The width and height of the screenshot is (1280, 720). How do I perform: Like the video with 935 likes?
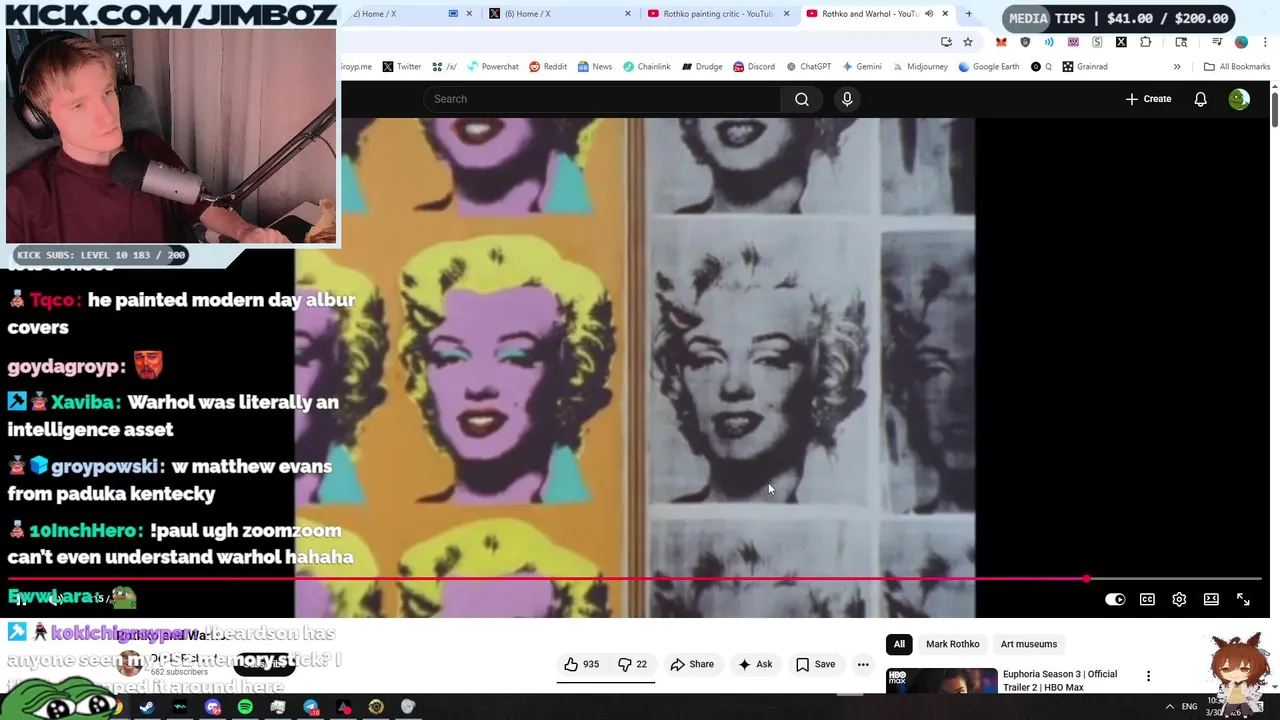pyautogui.click(x=581, y=664)
